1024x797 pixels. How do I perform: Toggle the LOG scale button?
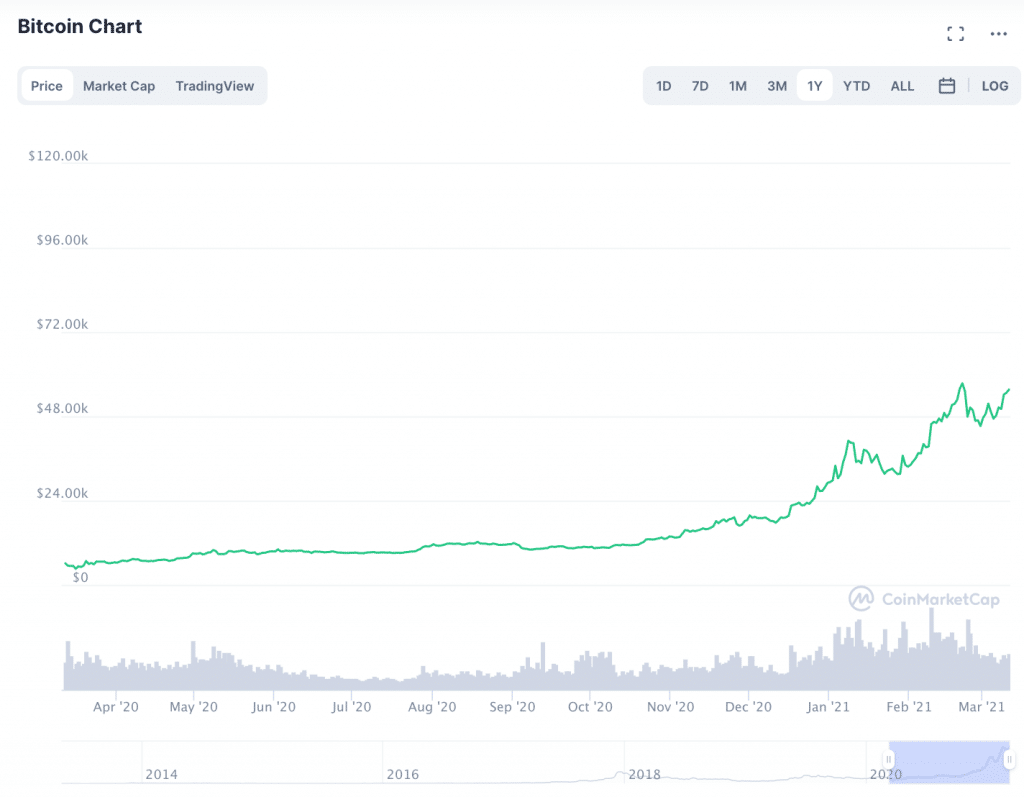pyautogui.click(x=995, y=86)
